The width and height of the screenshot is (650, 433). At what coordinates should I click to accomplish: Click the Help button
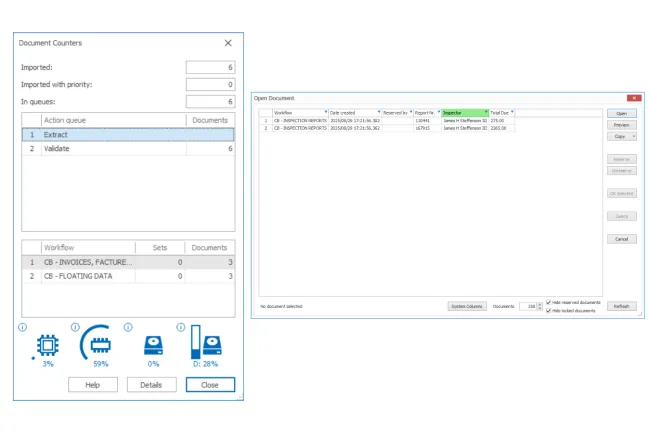click(93, 385)
